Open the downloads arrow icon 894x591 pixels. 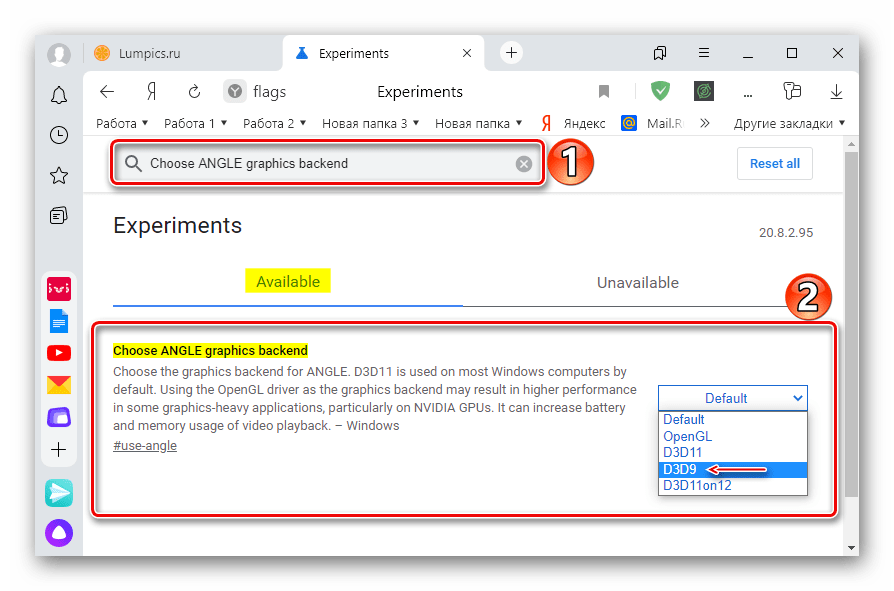click(x=836, y=92)
